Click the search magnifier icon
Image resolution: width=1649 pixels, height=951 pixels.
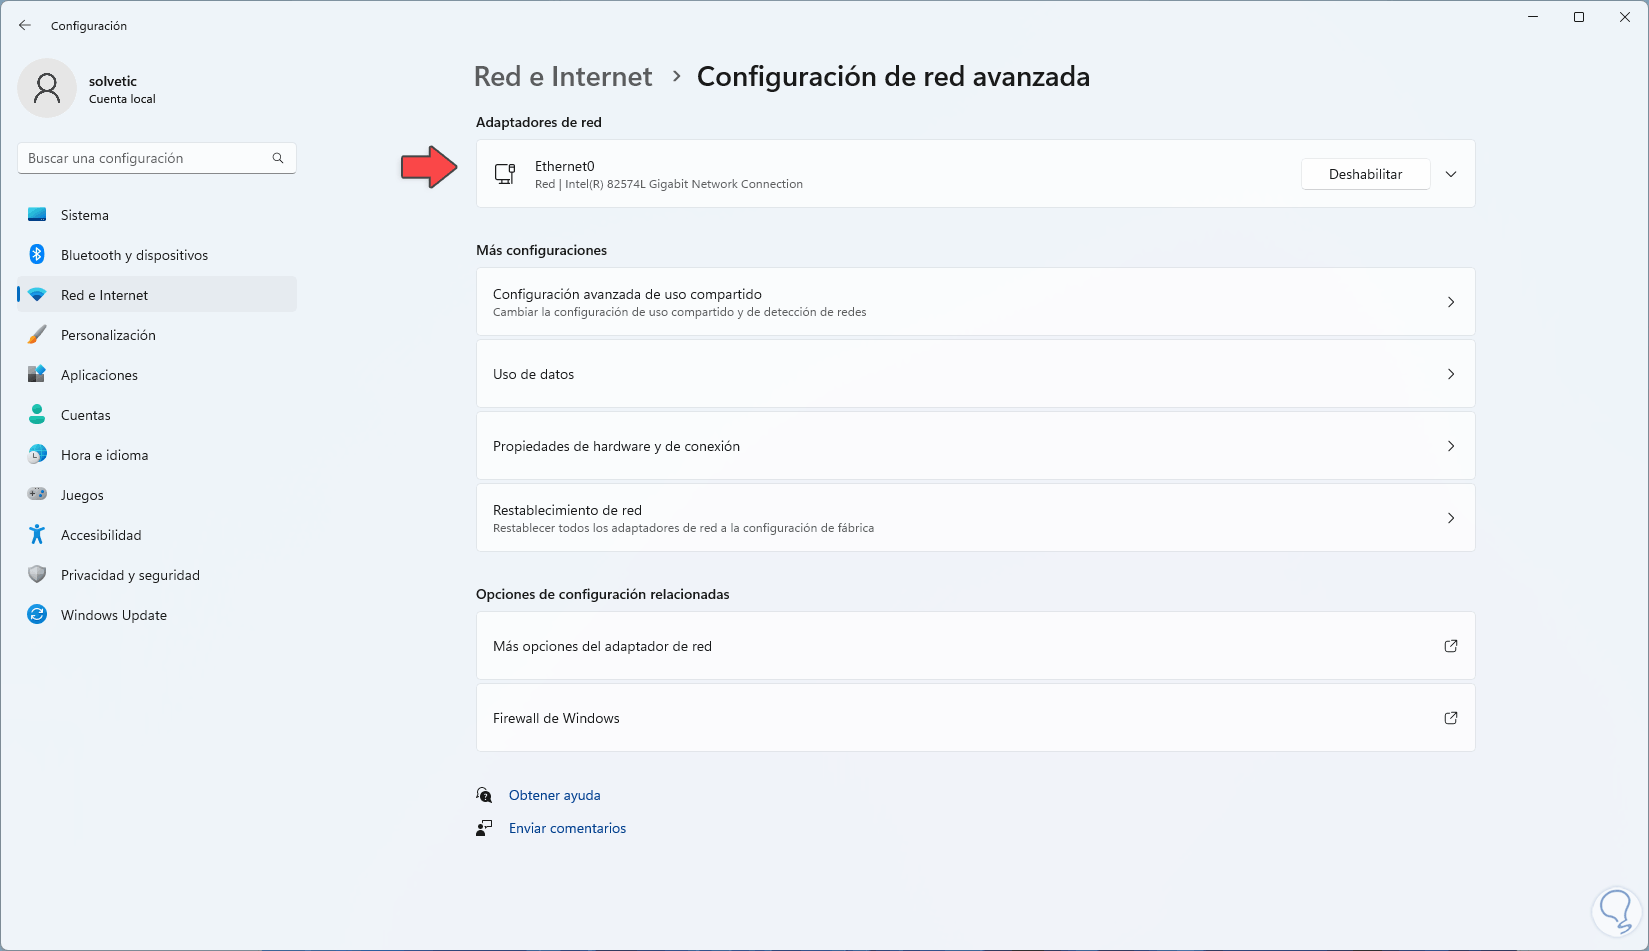278,158
